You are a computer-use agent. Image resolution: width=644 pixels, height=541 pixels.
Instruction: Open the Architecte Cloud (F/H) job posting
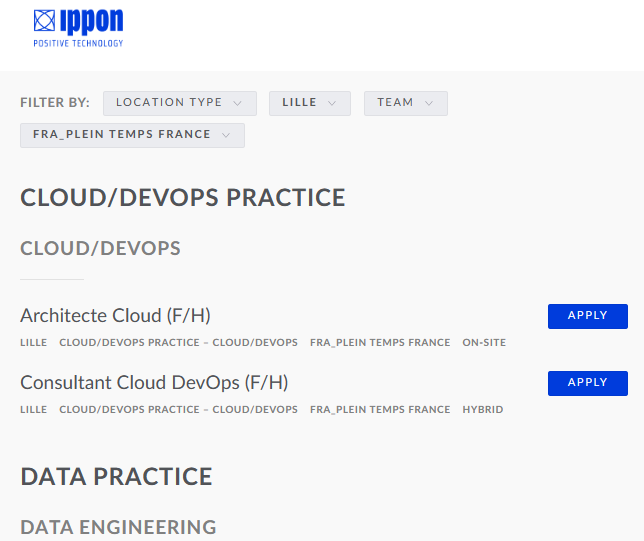click(x=115, y=315)
